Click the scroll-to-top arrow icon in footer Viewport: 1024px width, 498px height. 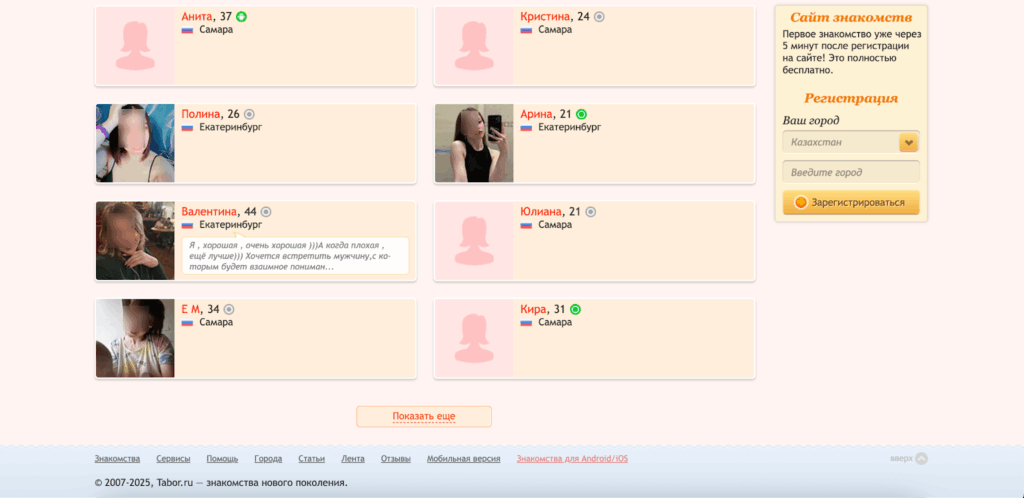tap(921, 459)
